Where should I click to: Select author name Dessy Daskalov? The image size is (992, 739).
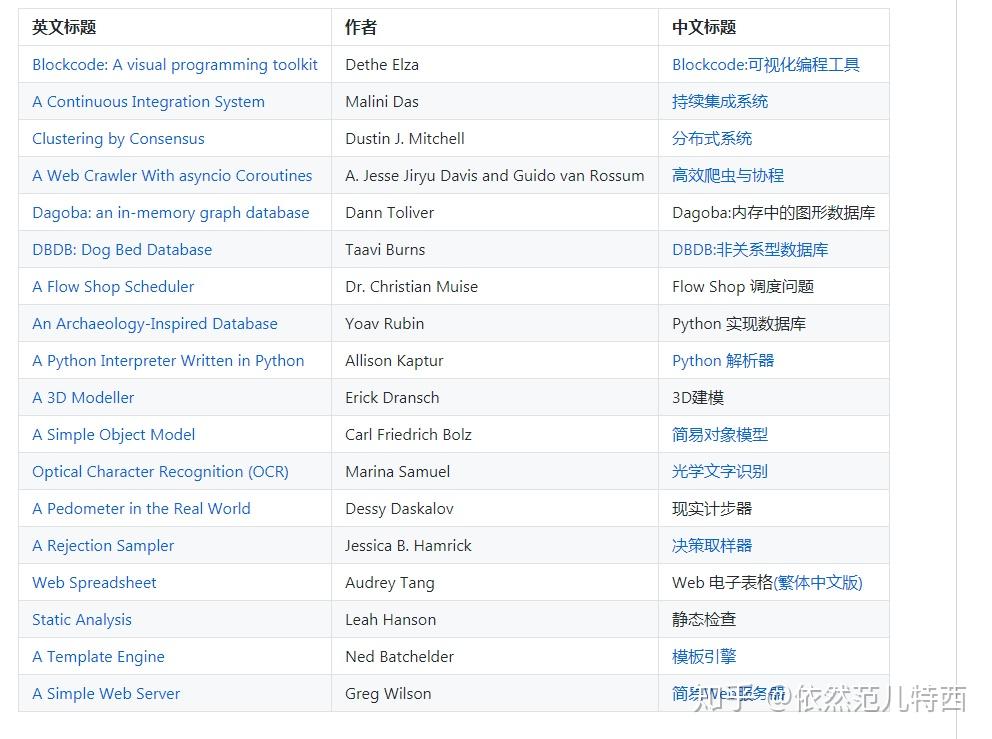tap(400, 509)
